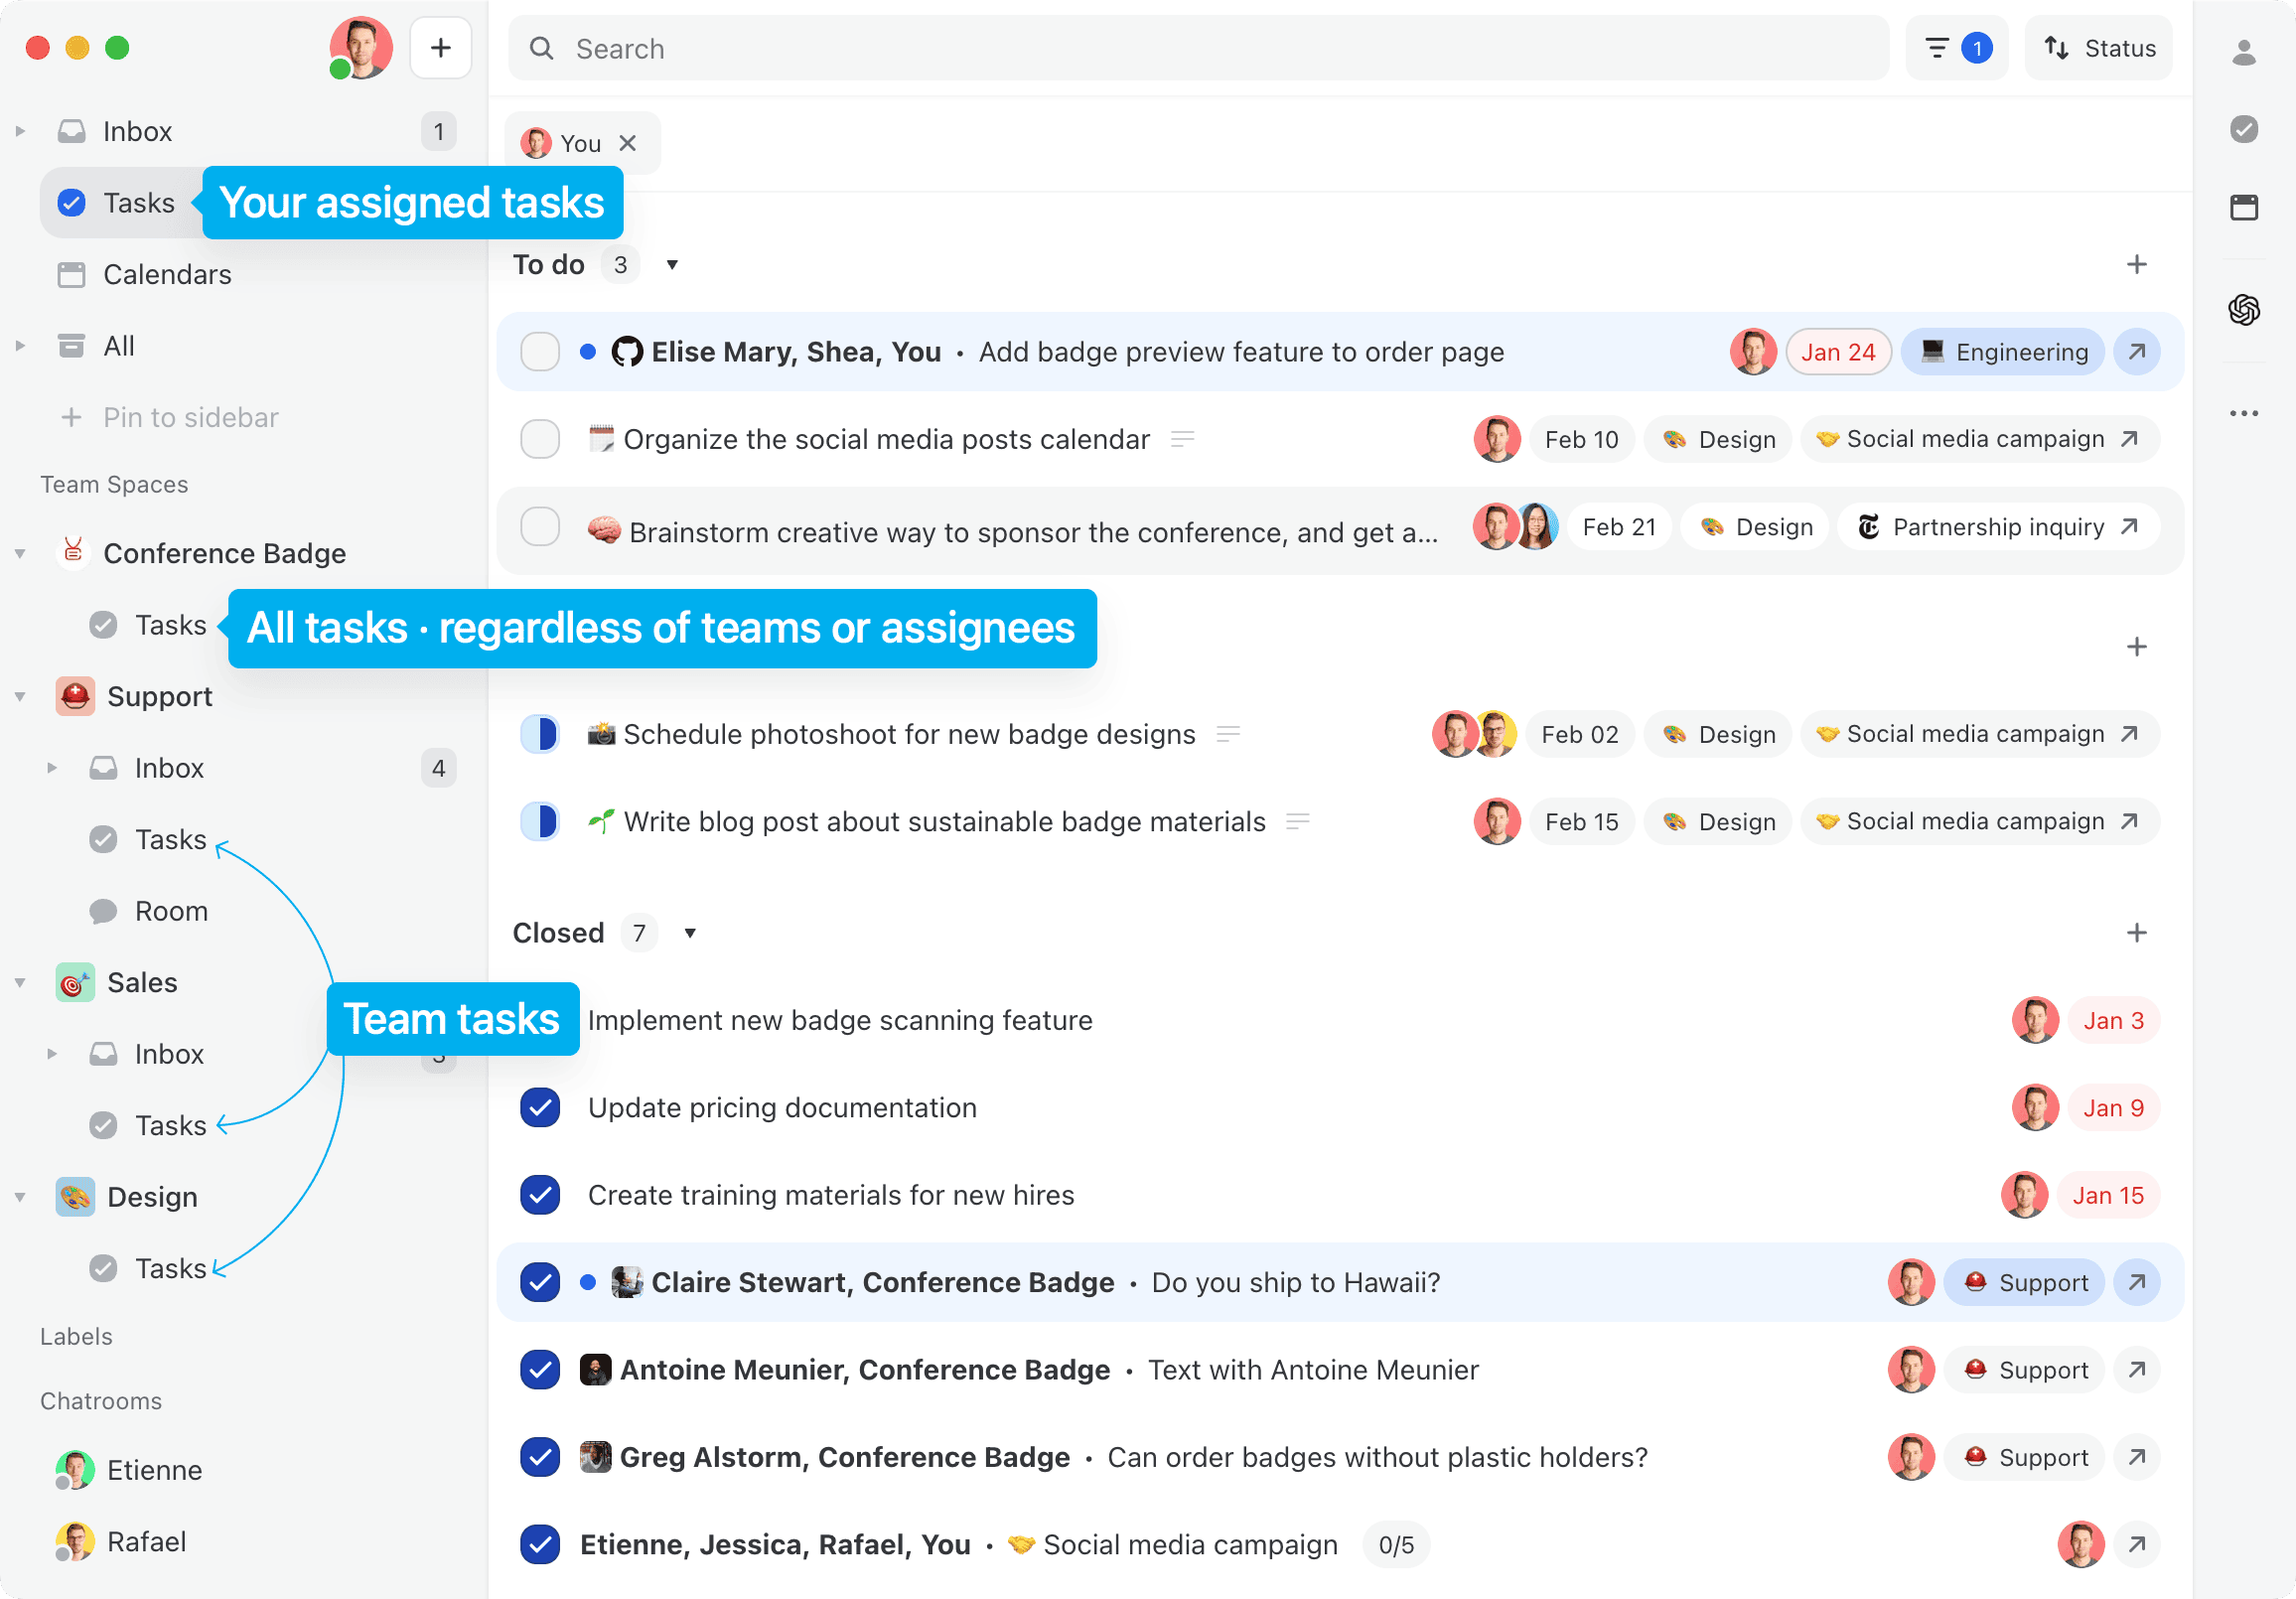Open the filter icon showing 1 active filter
This screenshot has width=2296, height=1599.
[1956, 47]
